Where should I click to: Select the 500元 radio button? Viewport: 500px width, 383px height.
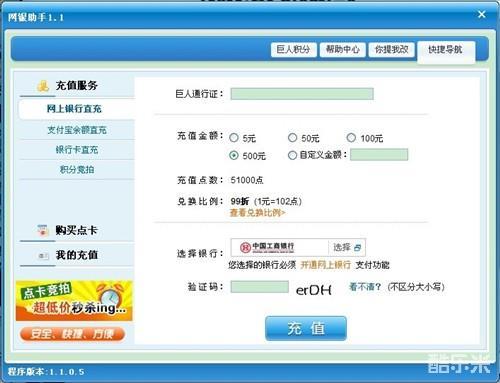coord(234,155)
